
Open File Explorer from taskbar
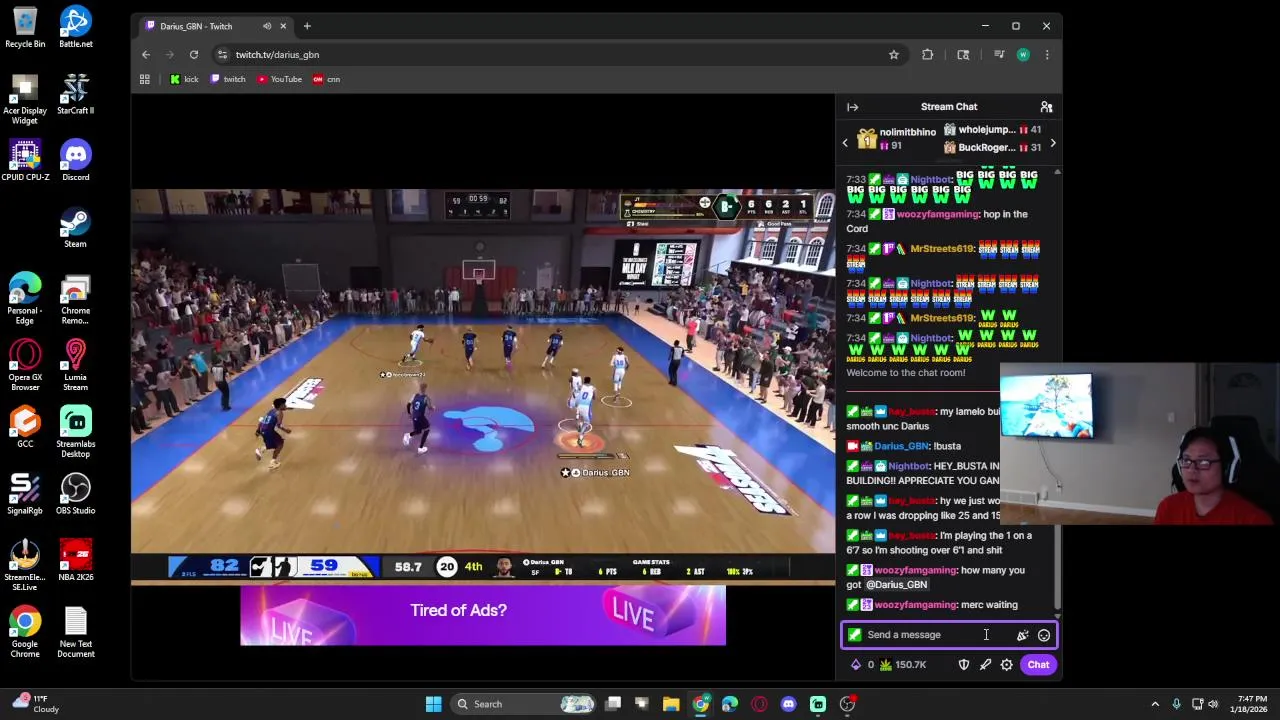(x=671, y=704)
